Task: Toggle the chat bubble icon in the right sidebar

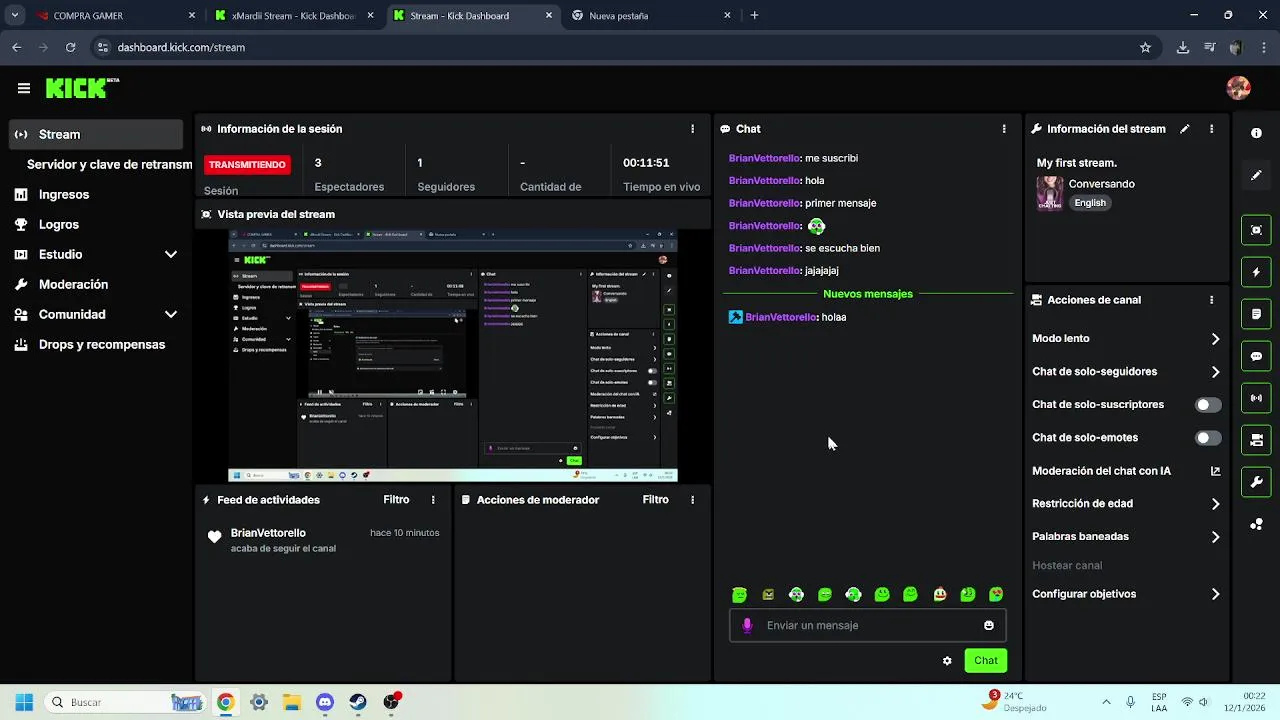Action: pos(1256,356)
